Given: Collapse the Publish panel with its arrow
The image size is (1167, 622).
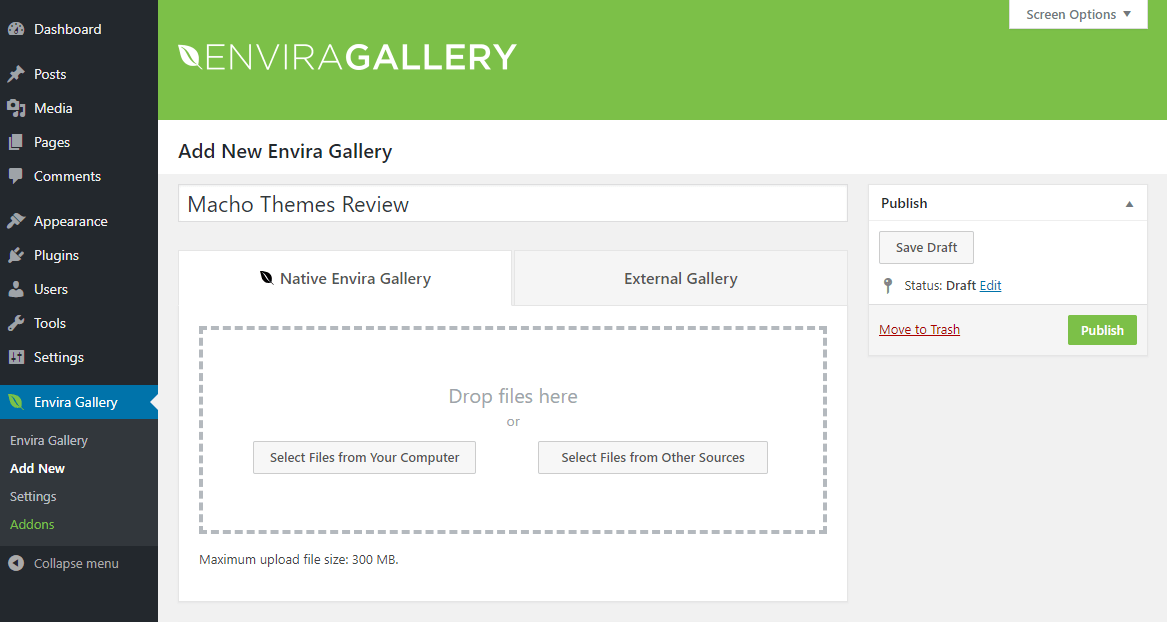Looking at the screenshot, I should [x=1129, y=204].
